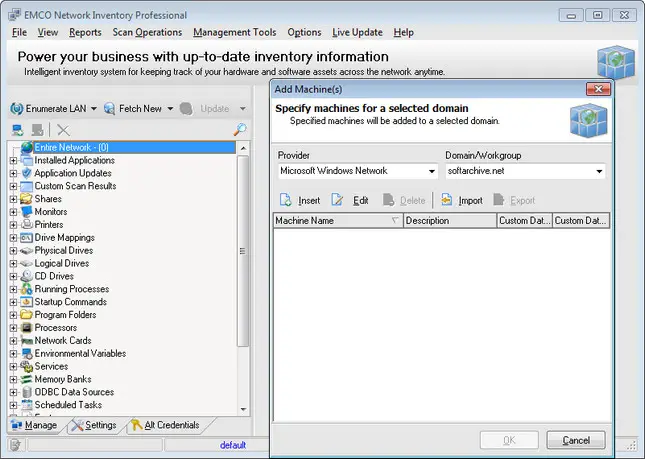645x459 pixels.
Task: Click the Enumerate LAN globe icon
Action: coord(17,109)
